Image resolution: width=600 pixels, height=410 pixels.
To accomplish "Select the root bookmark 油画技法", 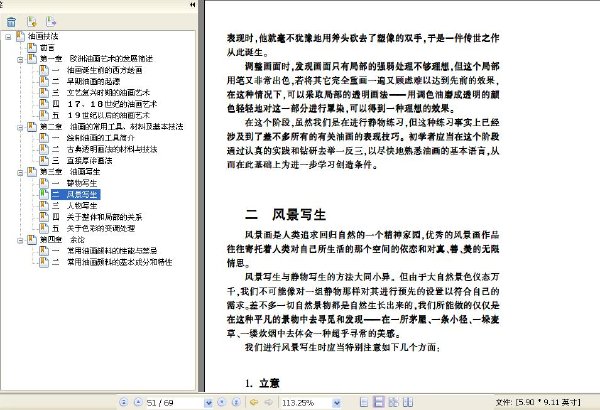I will pyautogui.click(x=43, y=36).
